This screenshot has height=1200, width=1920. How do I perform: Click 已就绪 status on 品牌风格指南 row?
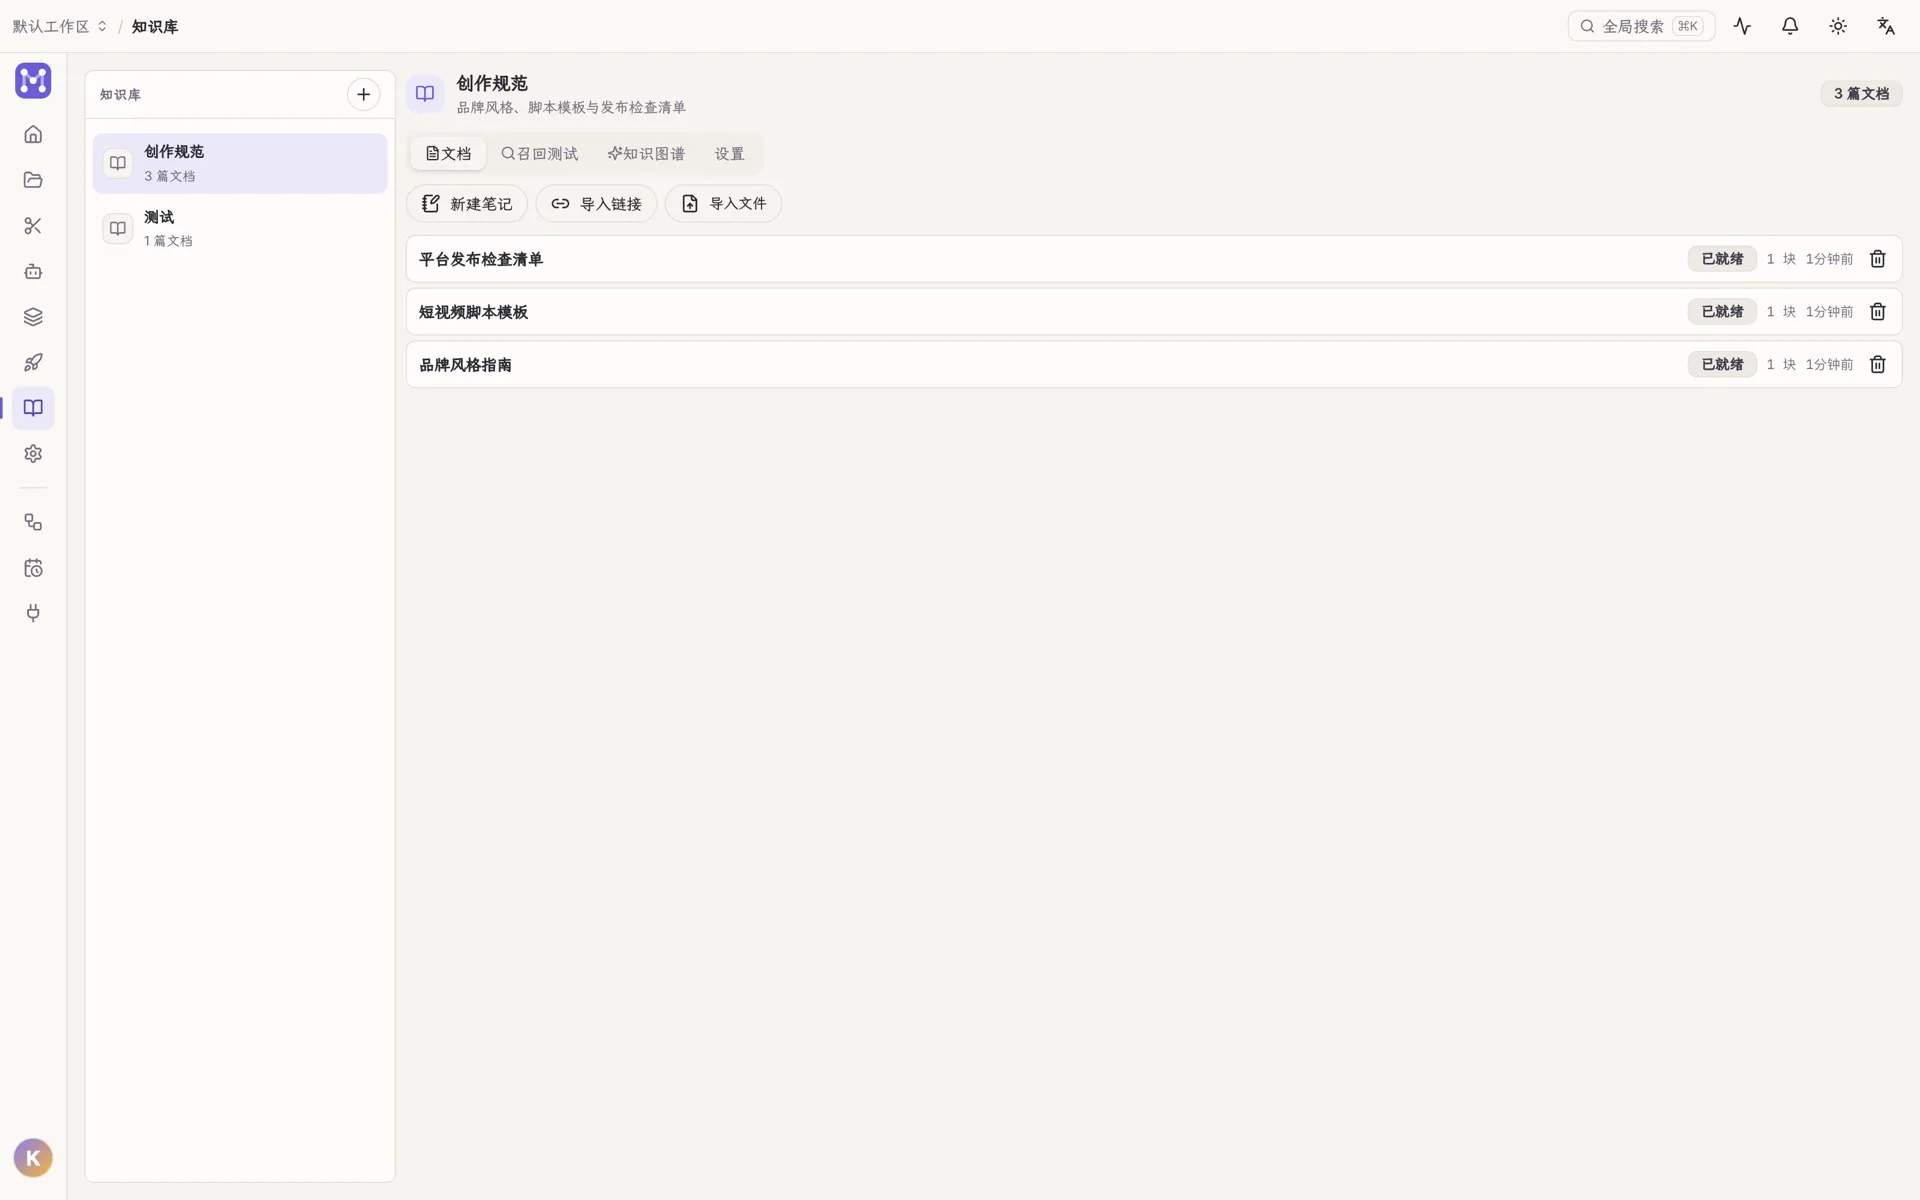(x=1722, y=365)
